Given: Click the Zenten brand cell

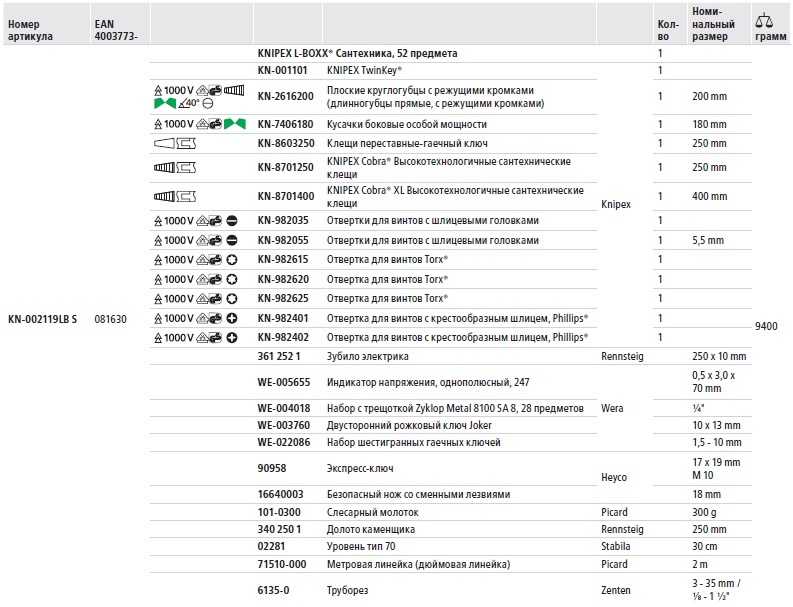Looking at the screenshot, I should (x=615, y=590).
